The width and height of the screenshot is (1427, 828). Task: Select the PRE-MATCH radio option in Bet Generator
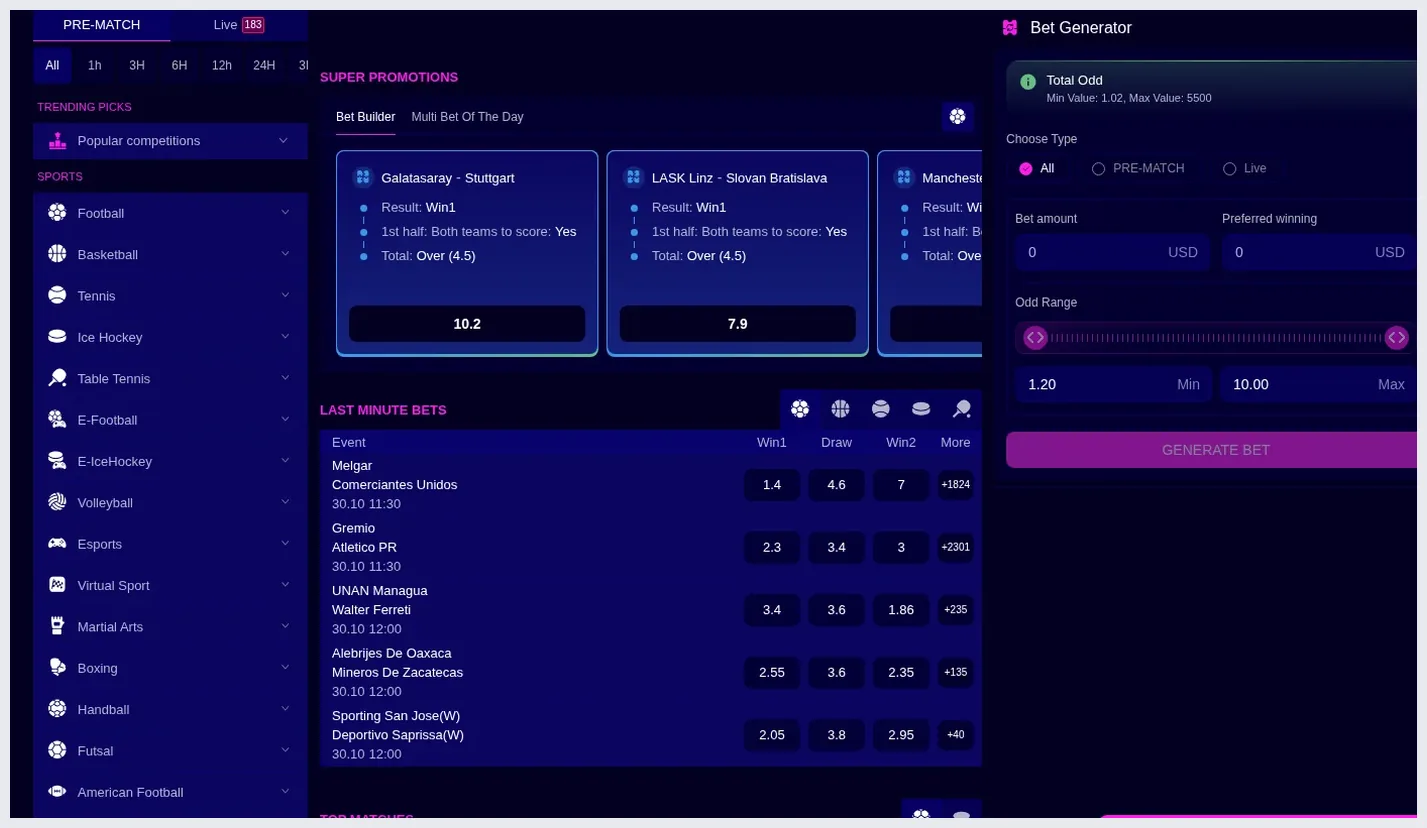coord(1098,169)
